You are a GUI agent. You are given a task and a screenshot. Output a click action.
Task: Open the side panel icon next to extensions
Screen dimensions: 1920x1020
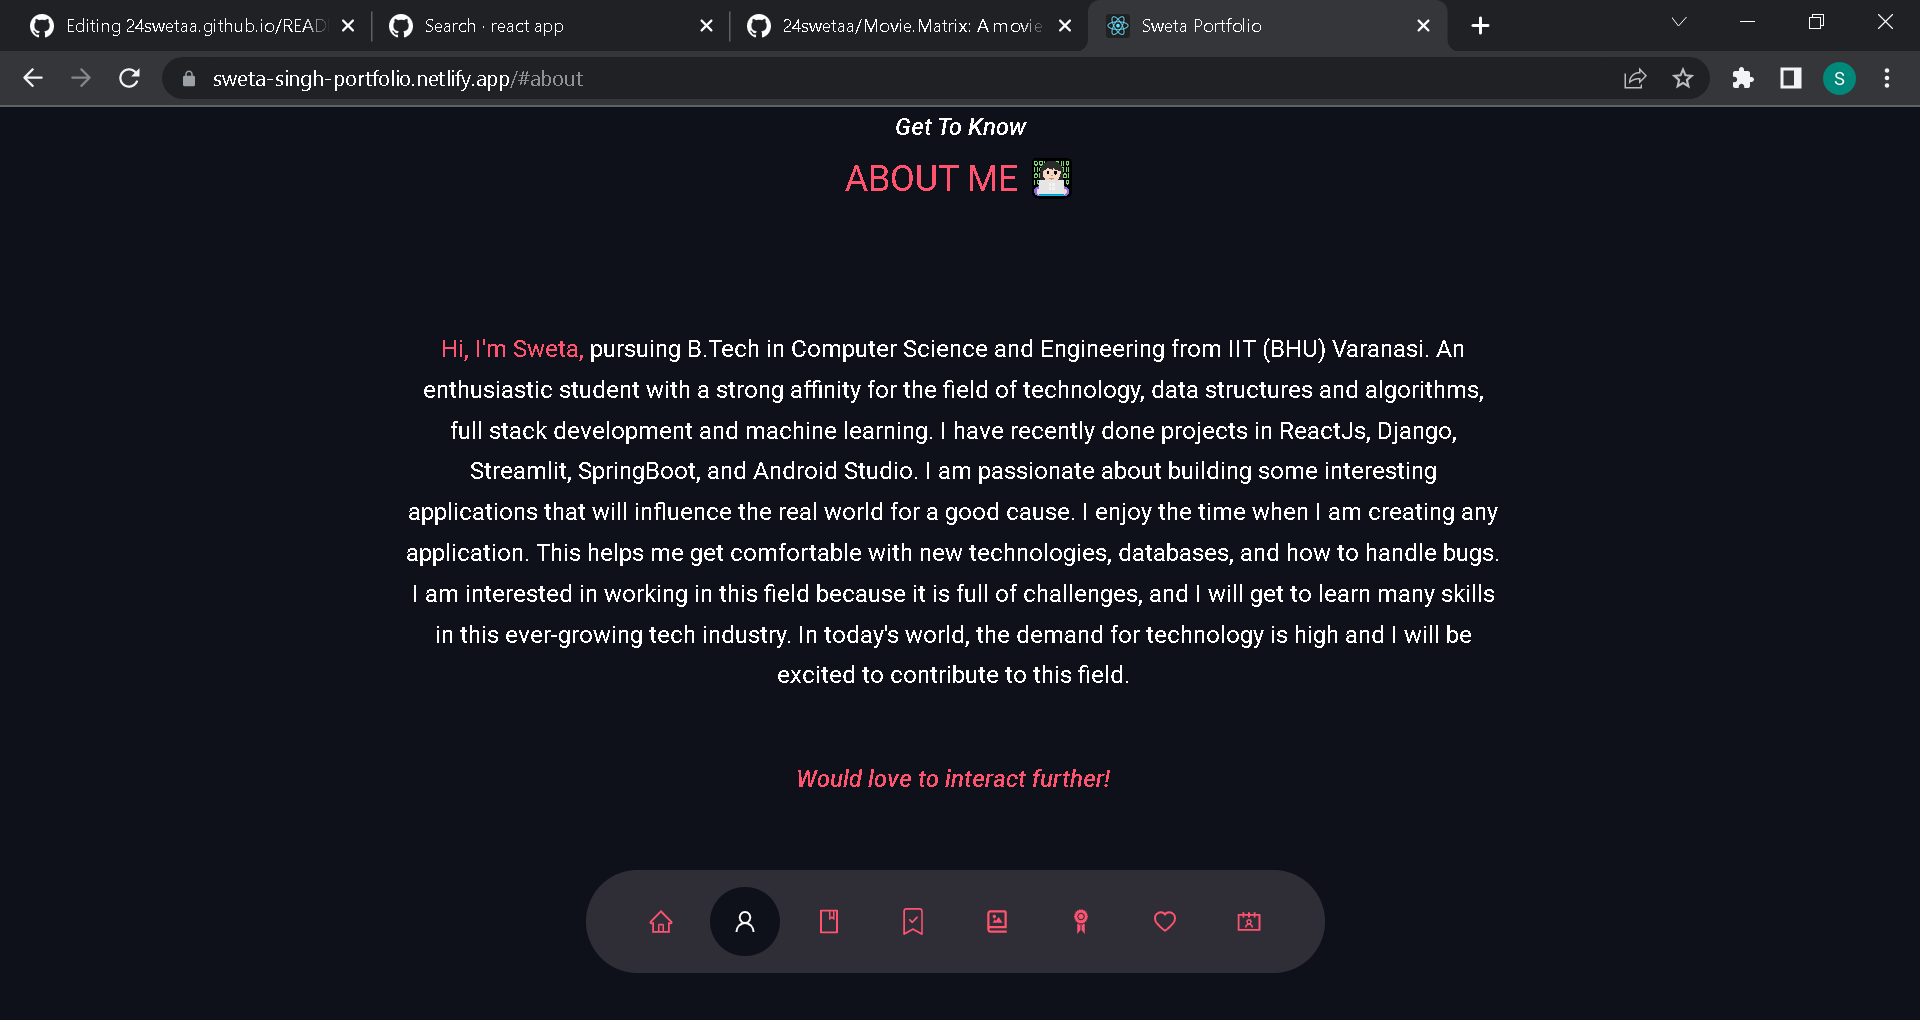pyautogui.click(x=1791, y=78)
